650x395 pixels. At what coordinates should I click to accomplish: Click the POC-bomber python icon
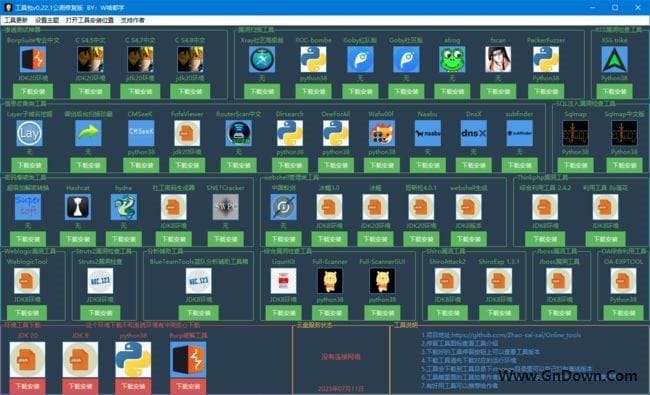coord(313,59)
